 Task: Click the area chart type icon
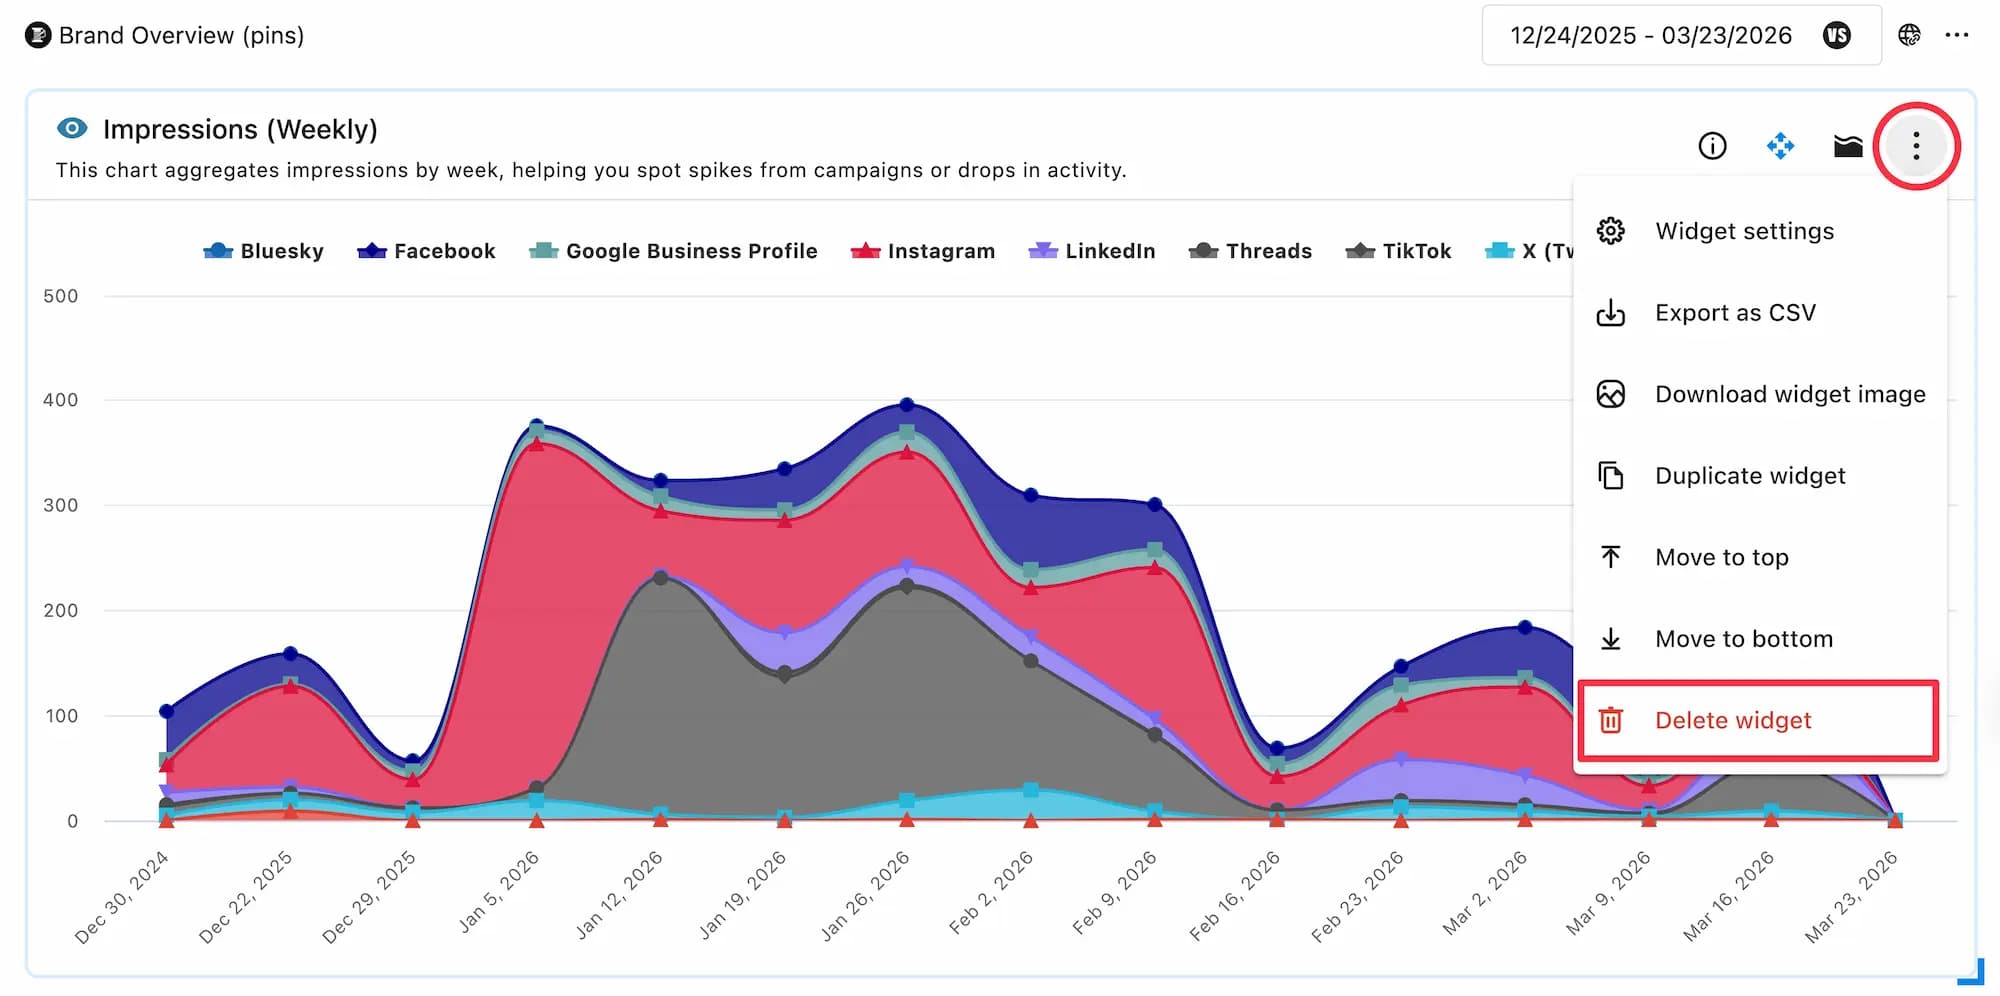tap(1847, 146)
